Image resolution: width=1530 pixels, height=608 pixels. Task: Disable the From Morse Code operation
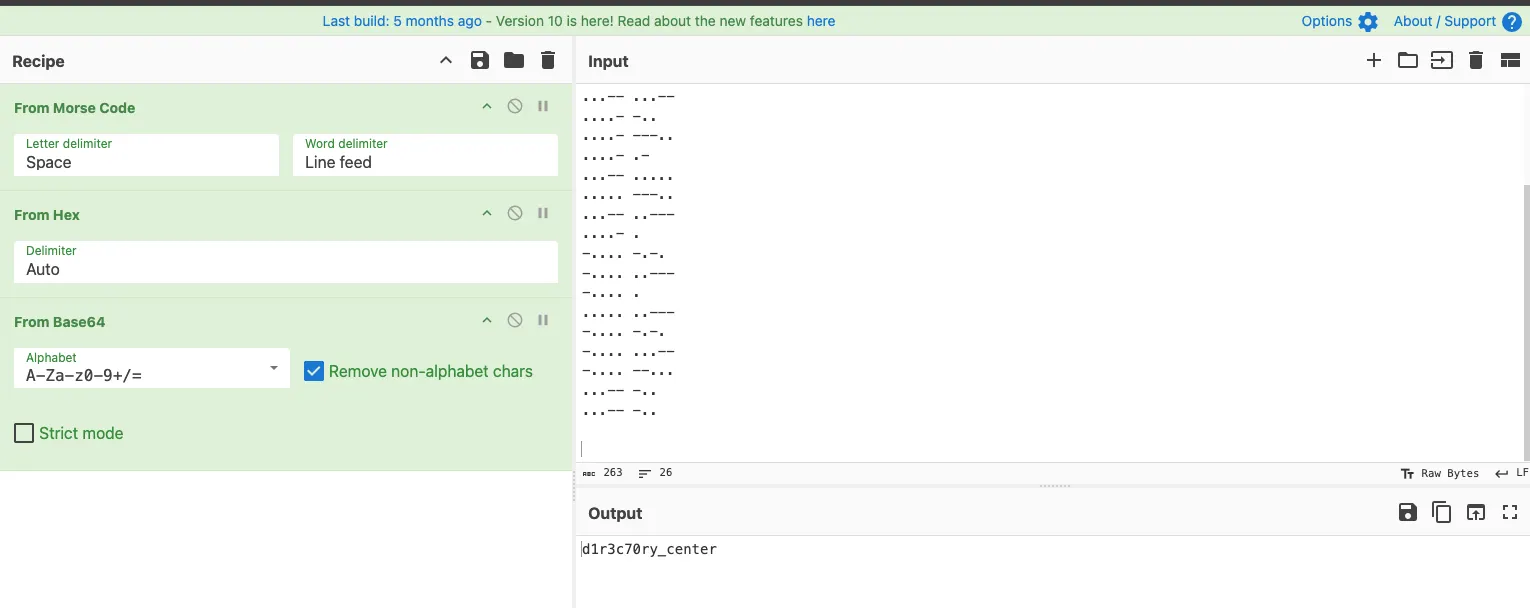(515, 106)
